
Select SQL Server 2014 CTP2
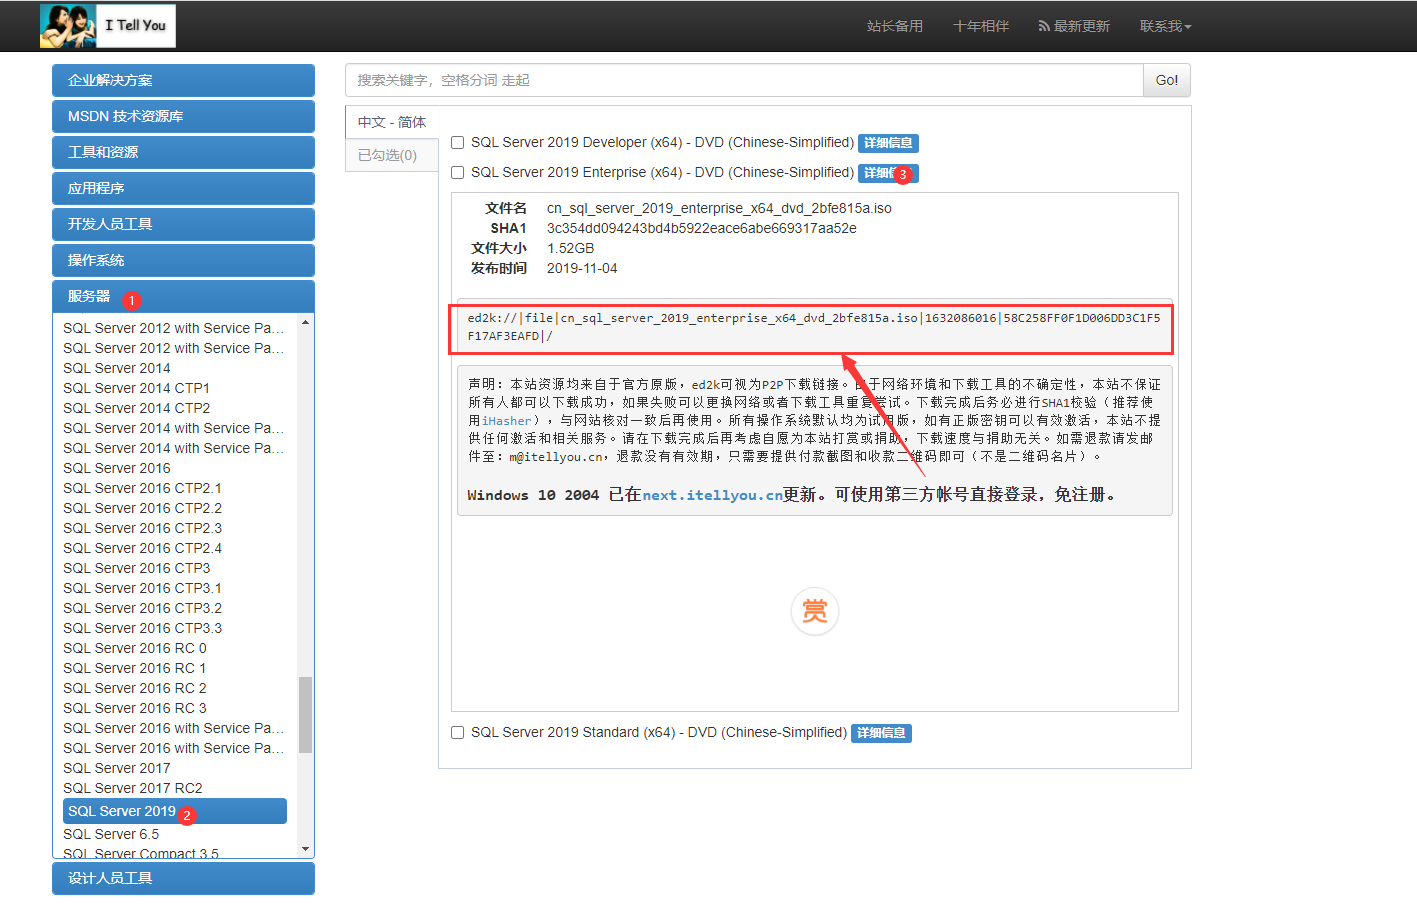pos(137,408)
